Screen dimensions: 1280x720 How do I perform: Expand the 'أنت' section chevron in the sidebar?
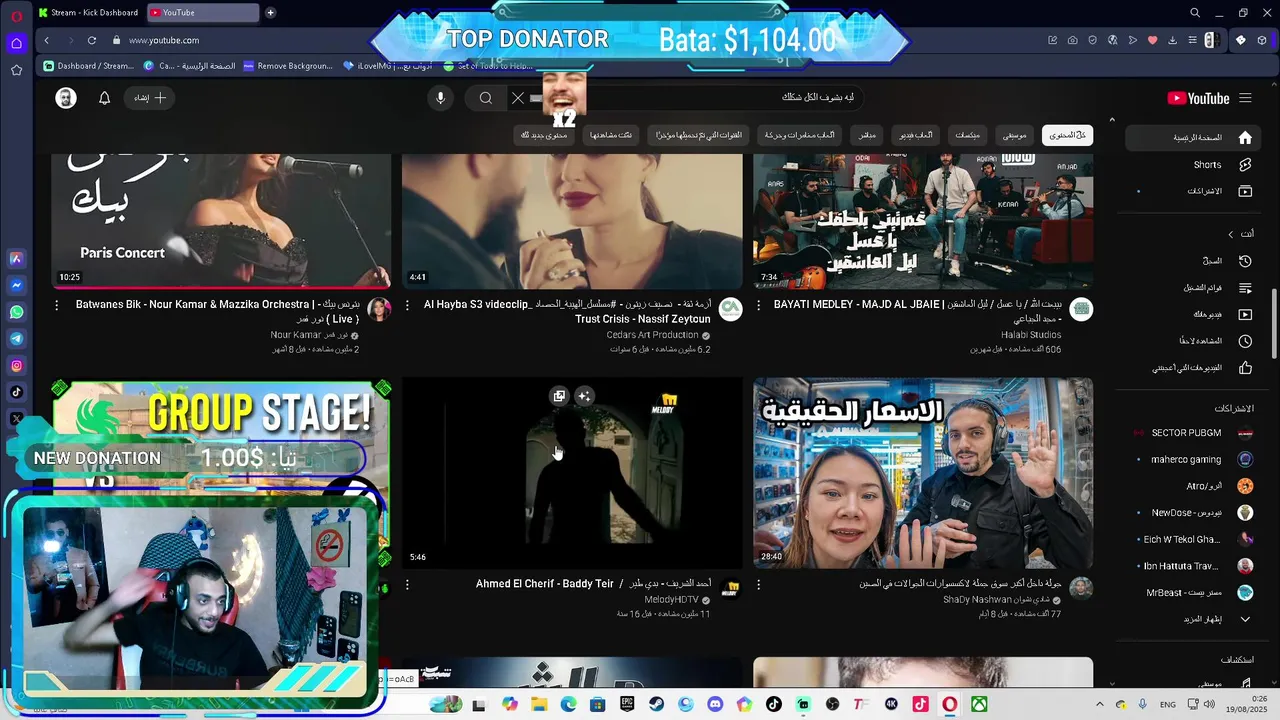coord(1231,234)
